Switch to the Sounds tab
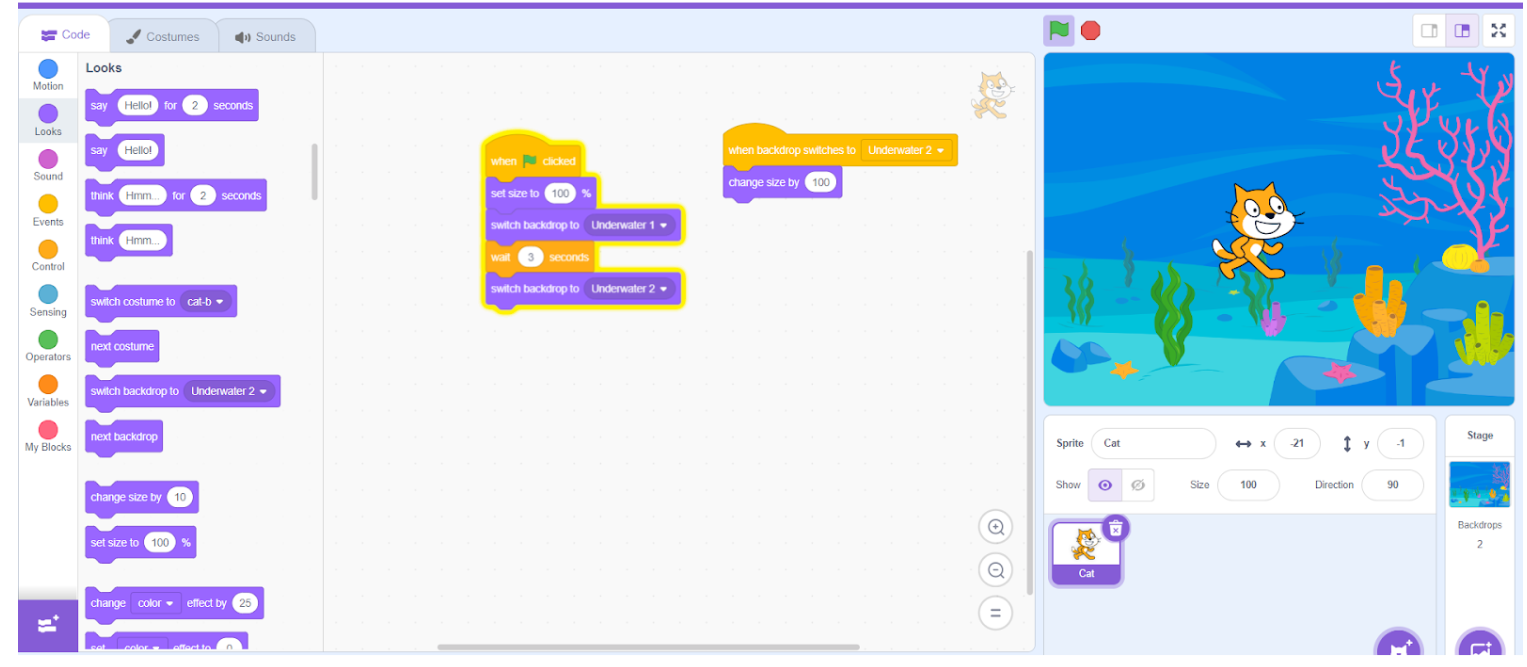Viewport: 1527px width, 667px height. click(x=266, y=37)
